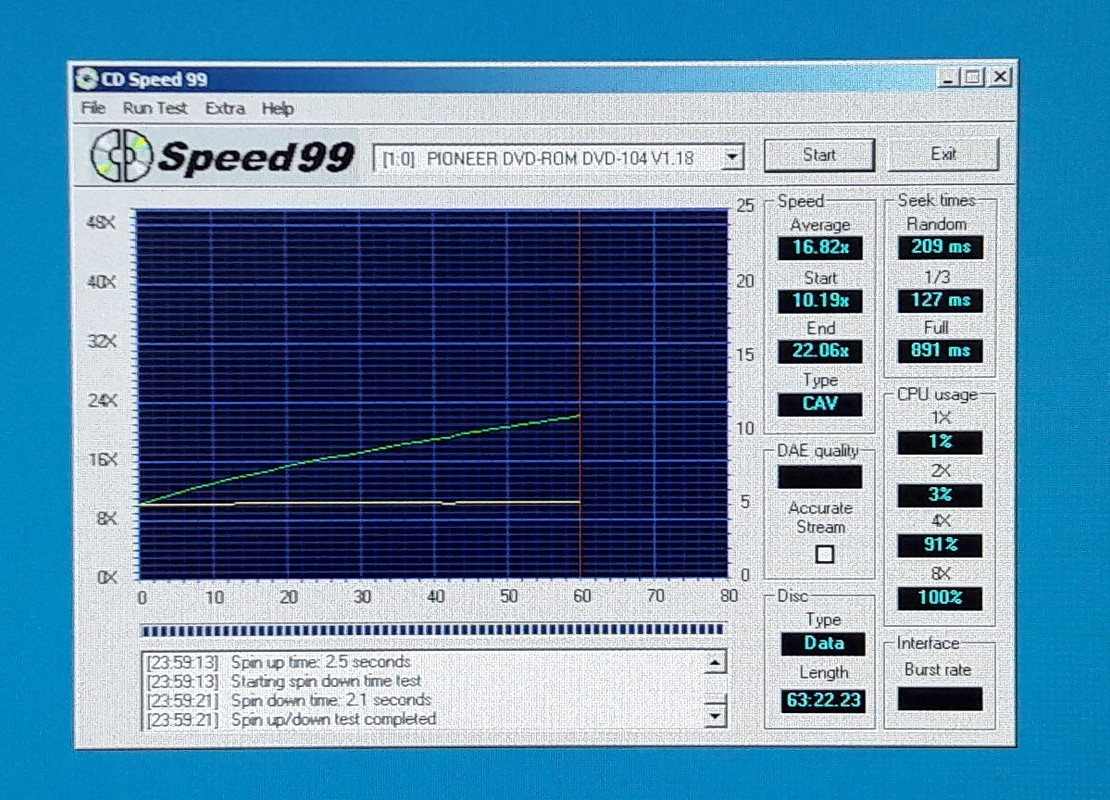Click the empty Burst rate field
The image size is (1110, 800).
(x=940, y=699)
